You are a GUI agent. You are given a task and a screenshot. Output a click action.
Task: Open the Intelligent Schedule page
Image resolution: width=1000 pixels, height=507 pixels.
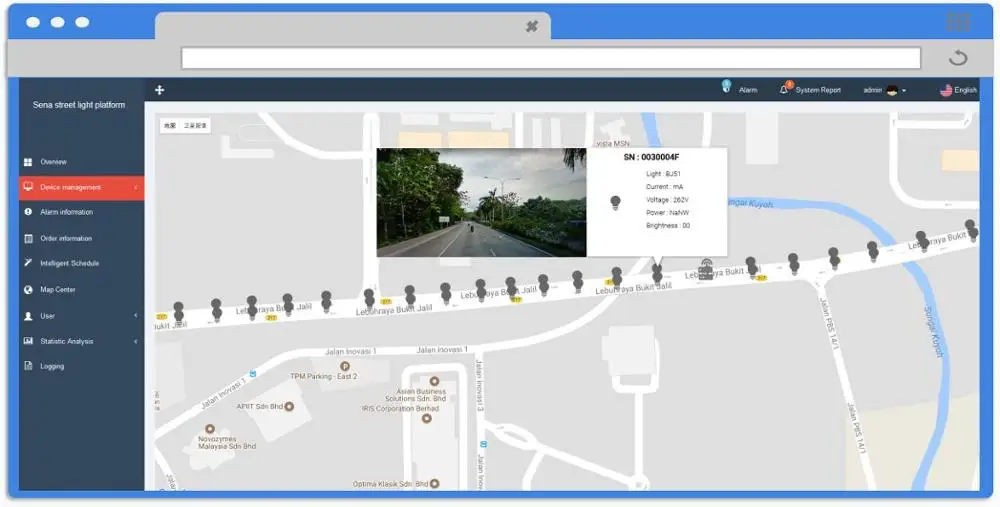coord(69,263)
